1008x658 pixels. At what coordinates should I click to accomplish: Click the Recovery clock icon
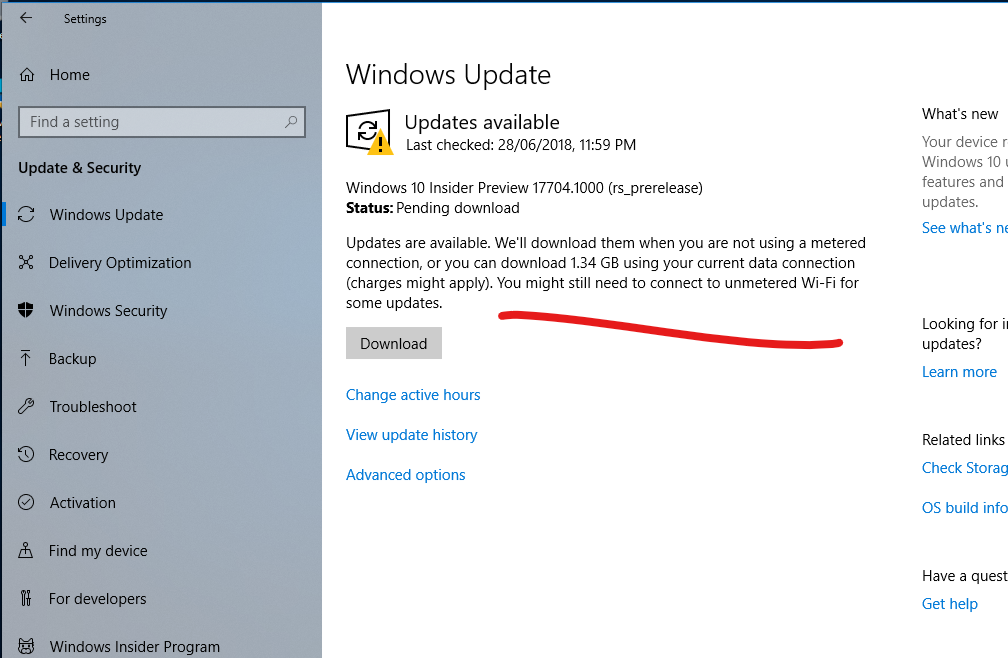[26, 454]
